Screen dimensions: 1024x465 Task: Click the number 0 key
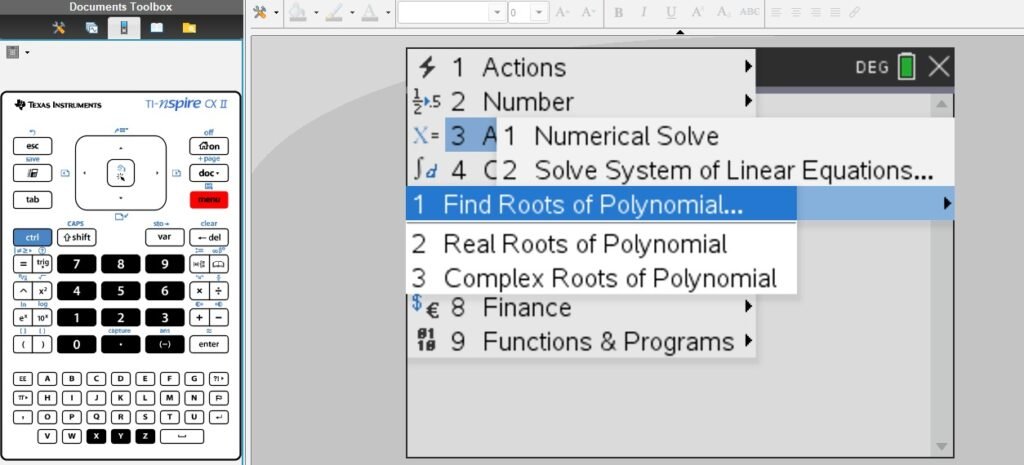click(x=76, y=344)
